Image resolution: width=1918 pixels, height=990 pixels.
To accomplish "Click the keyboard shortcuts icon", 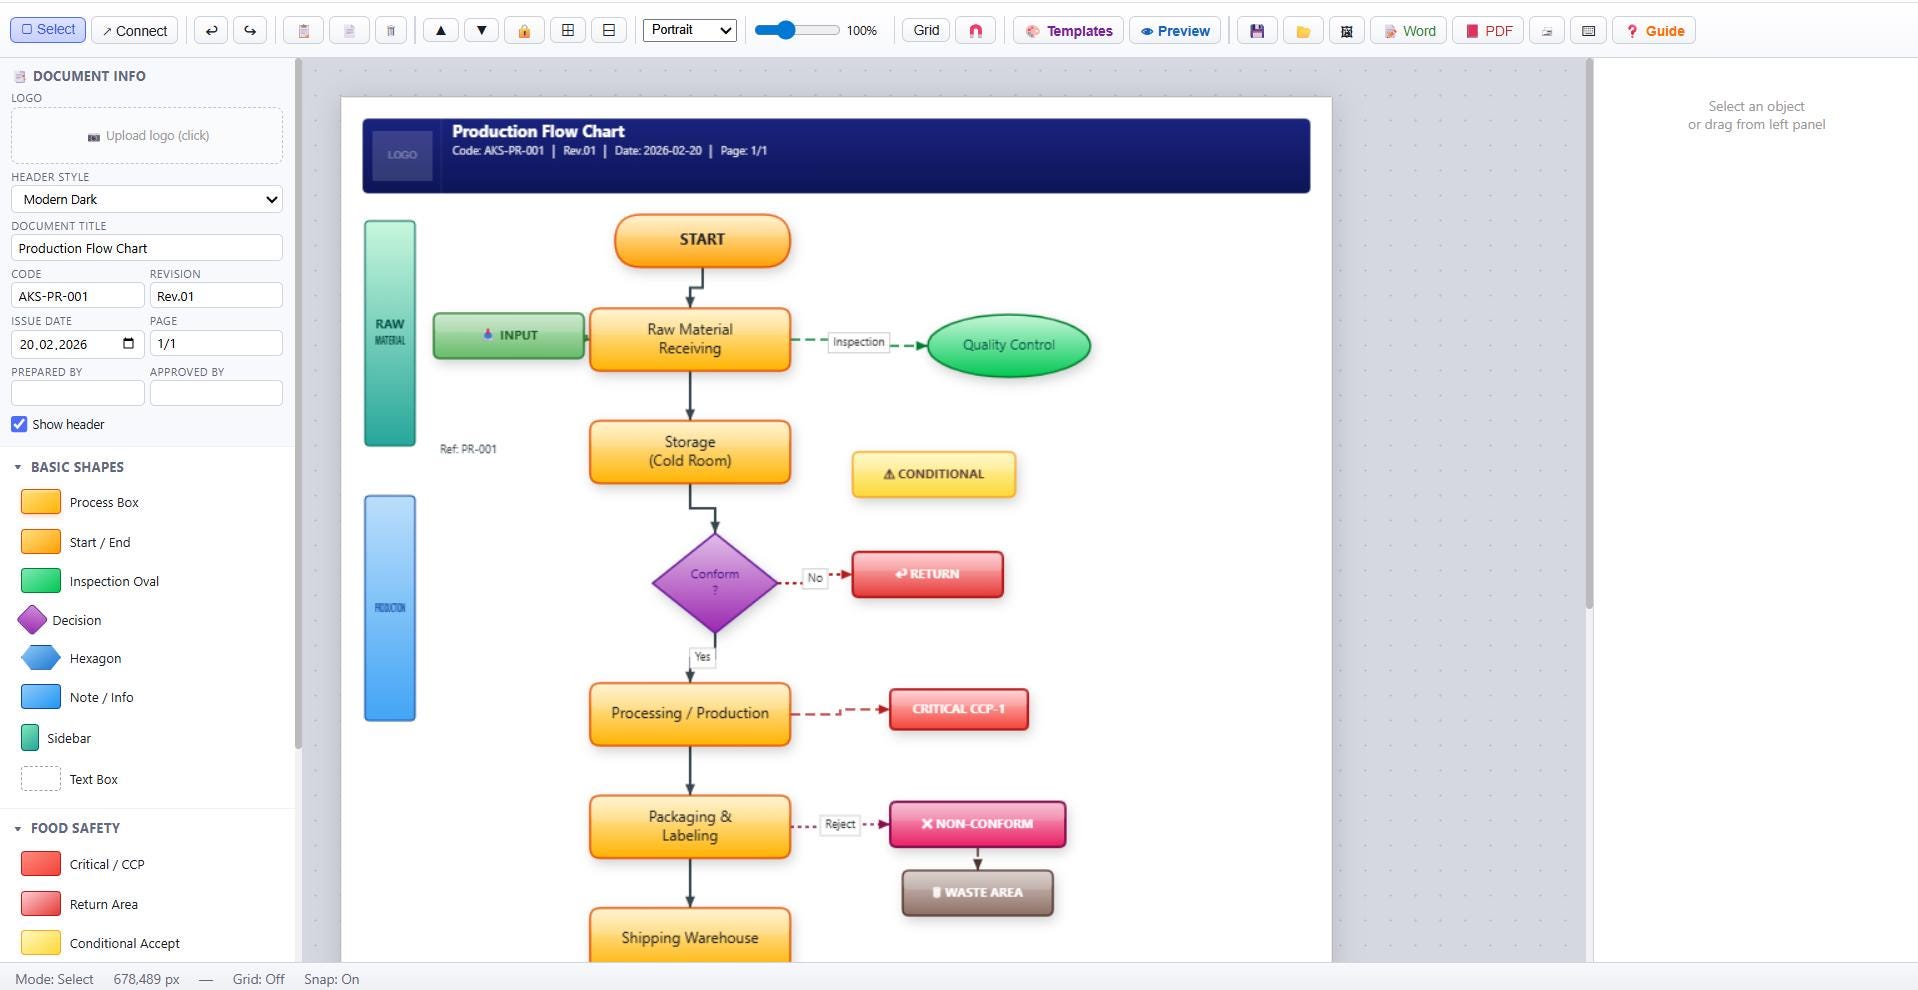I will (x=1588, y=31).
